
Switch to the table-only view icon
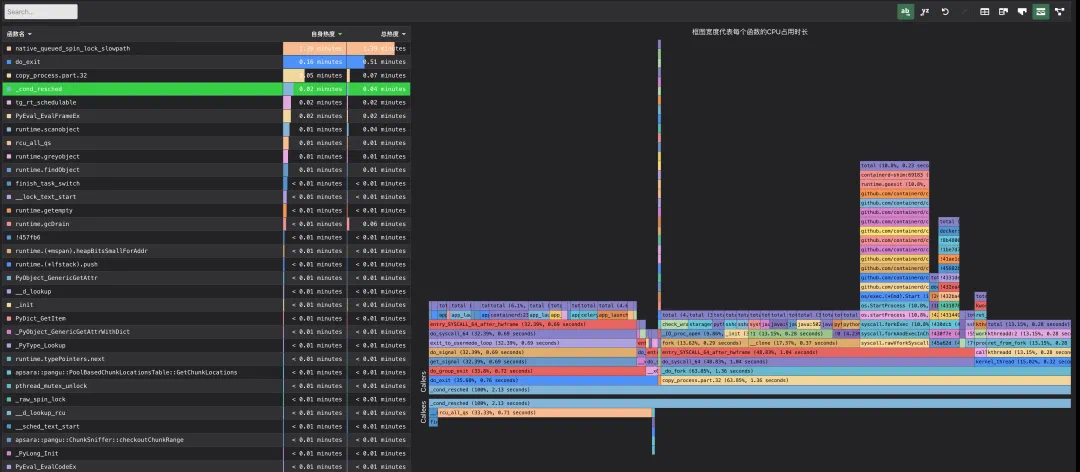pos(985,11)
